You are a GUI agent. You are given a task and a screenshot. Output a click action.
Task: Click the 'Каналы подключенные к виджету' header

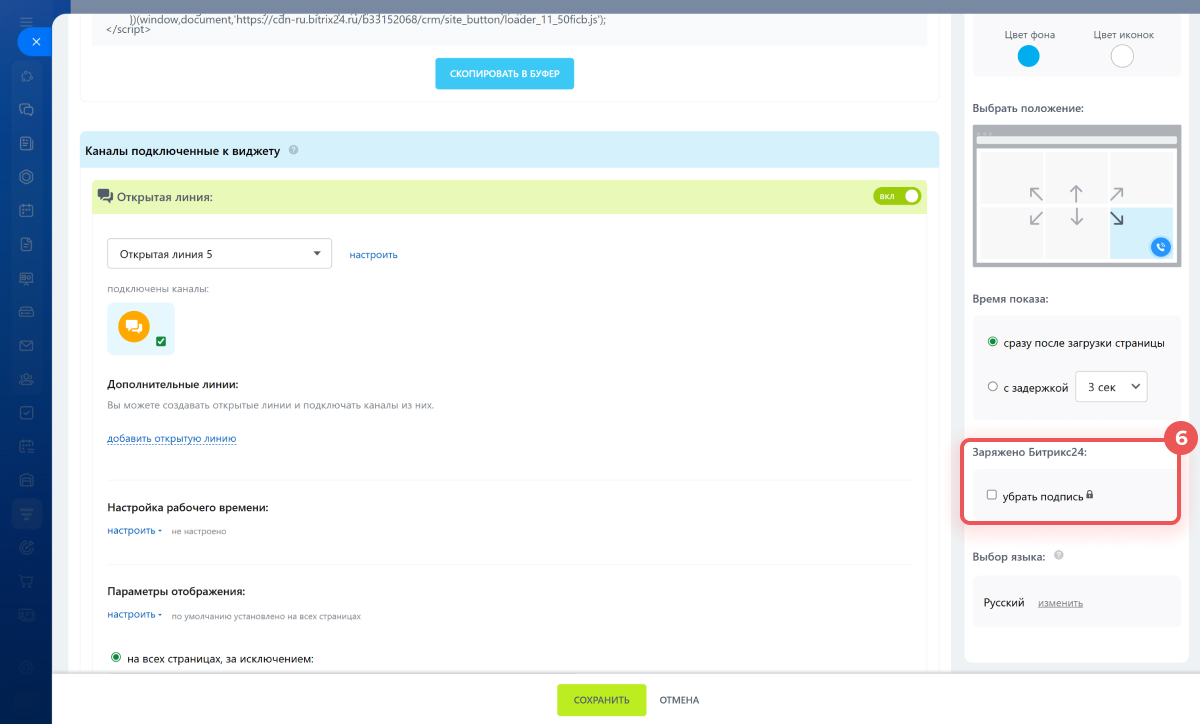184,150
